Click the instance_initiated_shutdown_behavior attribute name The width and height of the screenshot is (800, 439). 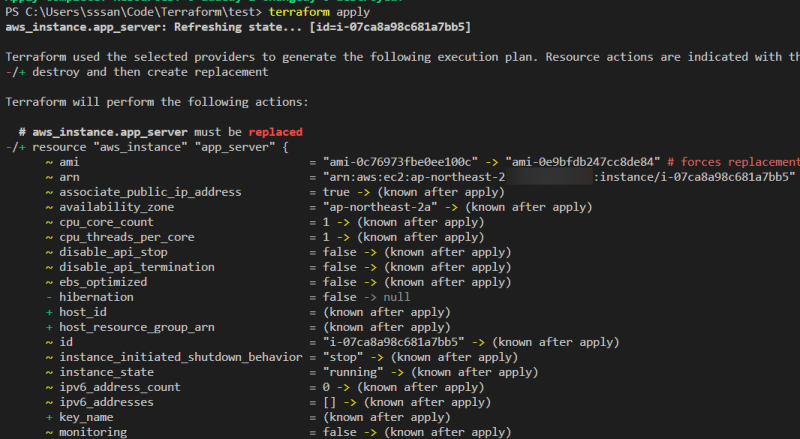point(180,357)
